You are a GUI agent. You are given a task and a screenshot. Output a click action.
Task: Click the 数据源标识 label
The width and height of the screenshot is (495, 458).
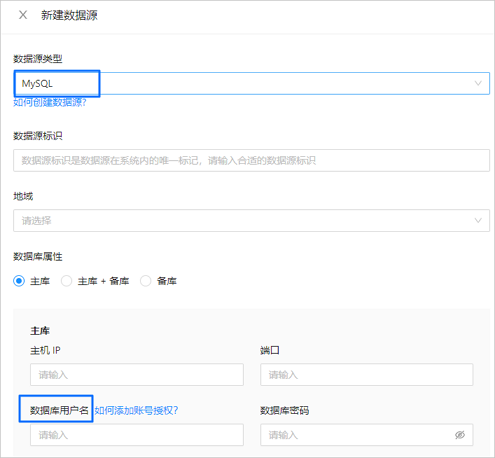click(38, 136)
